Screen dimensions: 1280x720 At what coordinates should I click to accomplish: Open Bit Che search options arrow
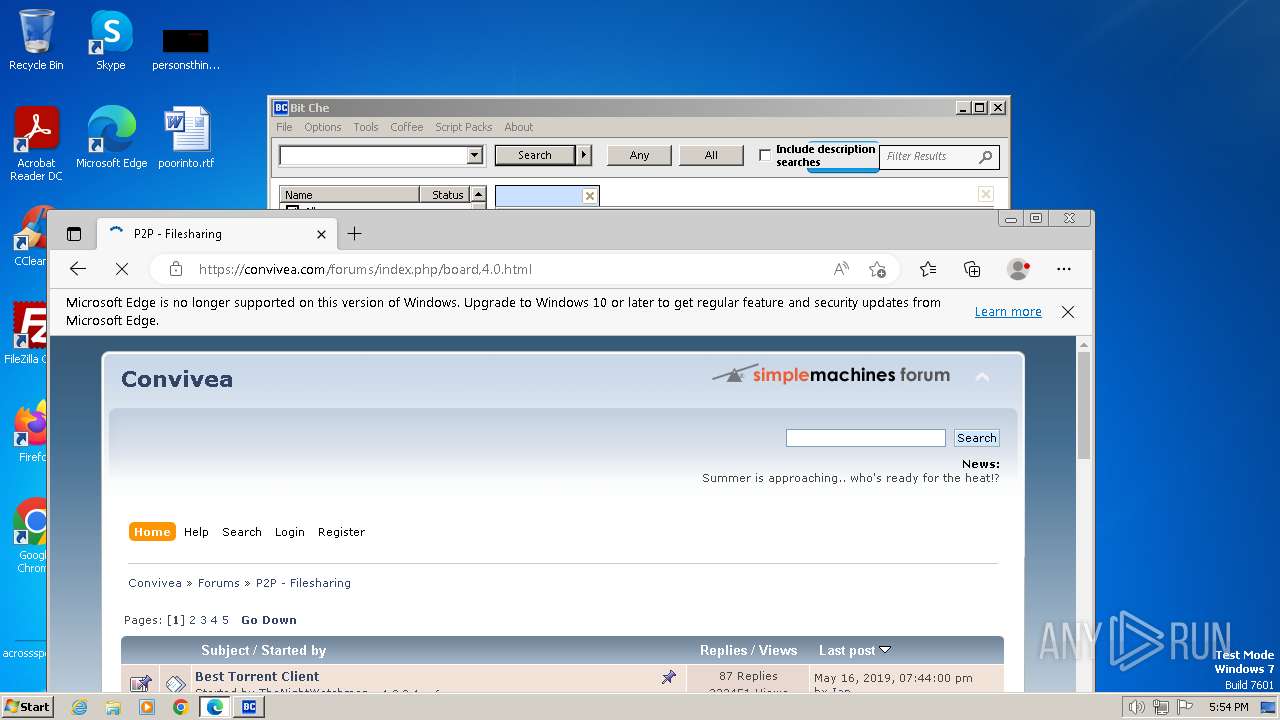(585, 155)
